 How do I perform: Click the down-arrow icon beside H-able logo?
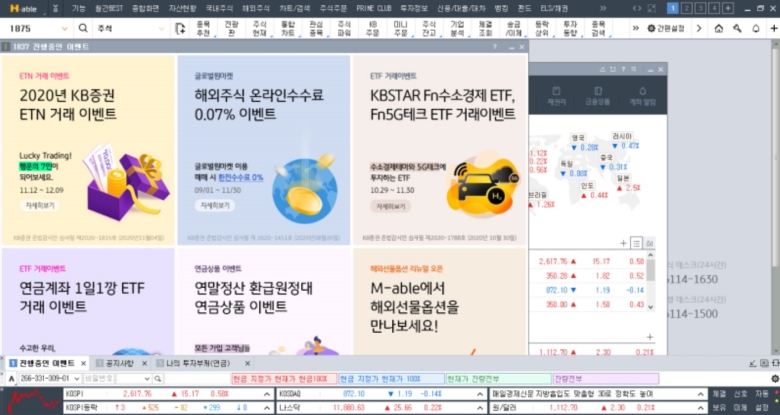(x=55, y=8)
